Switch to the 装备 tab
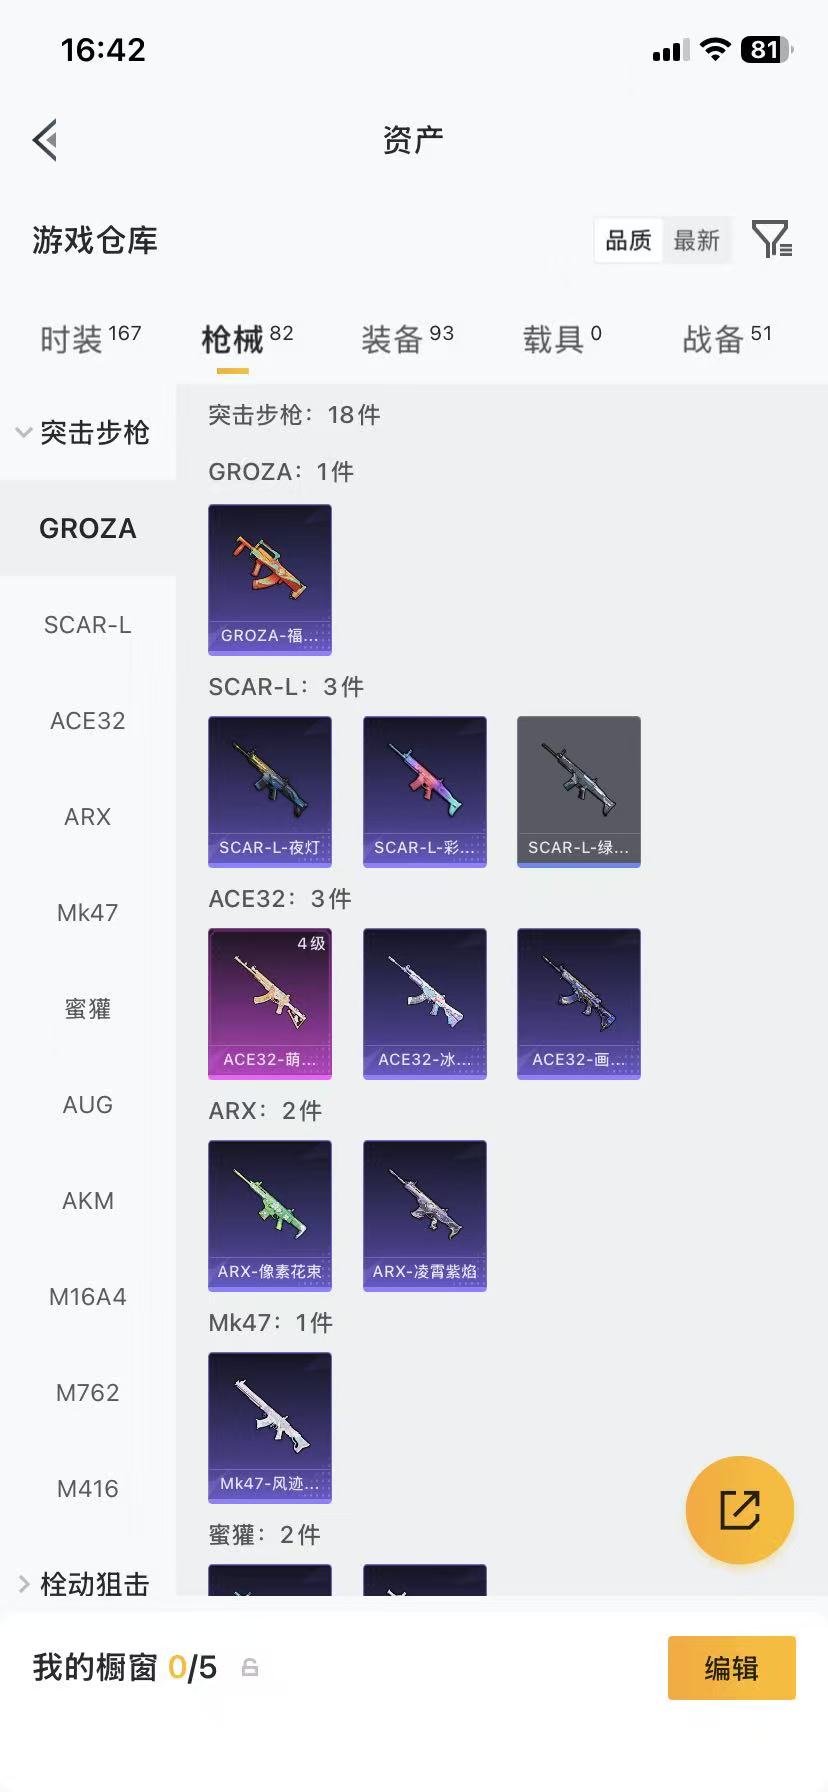 [407, 340]
